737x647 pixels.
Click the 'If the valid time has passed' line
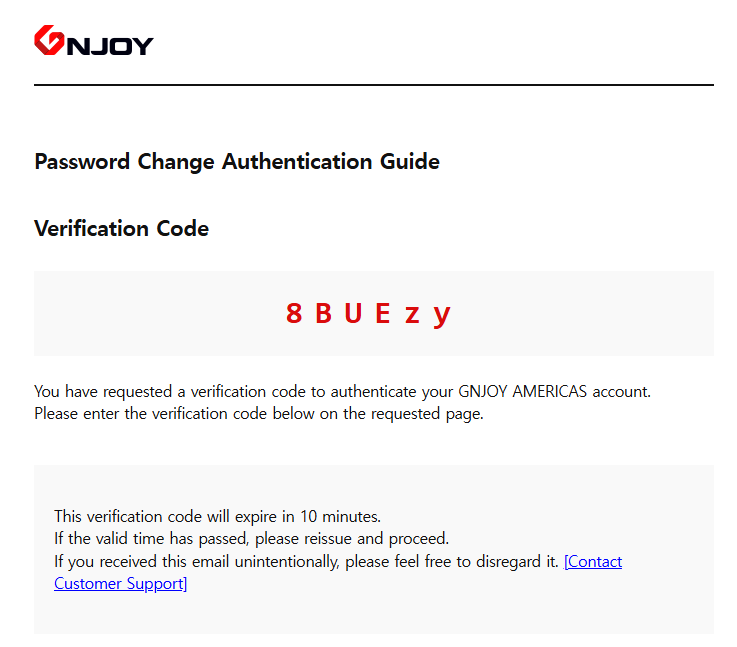[251, 538]
